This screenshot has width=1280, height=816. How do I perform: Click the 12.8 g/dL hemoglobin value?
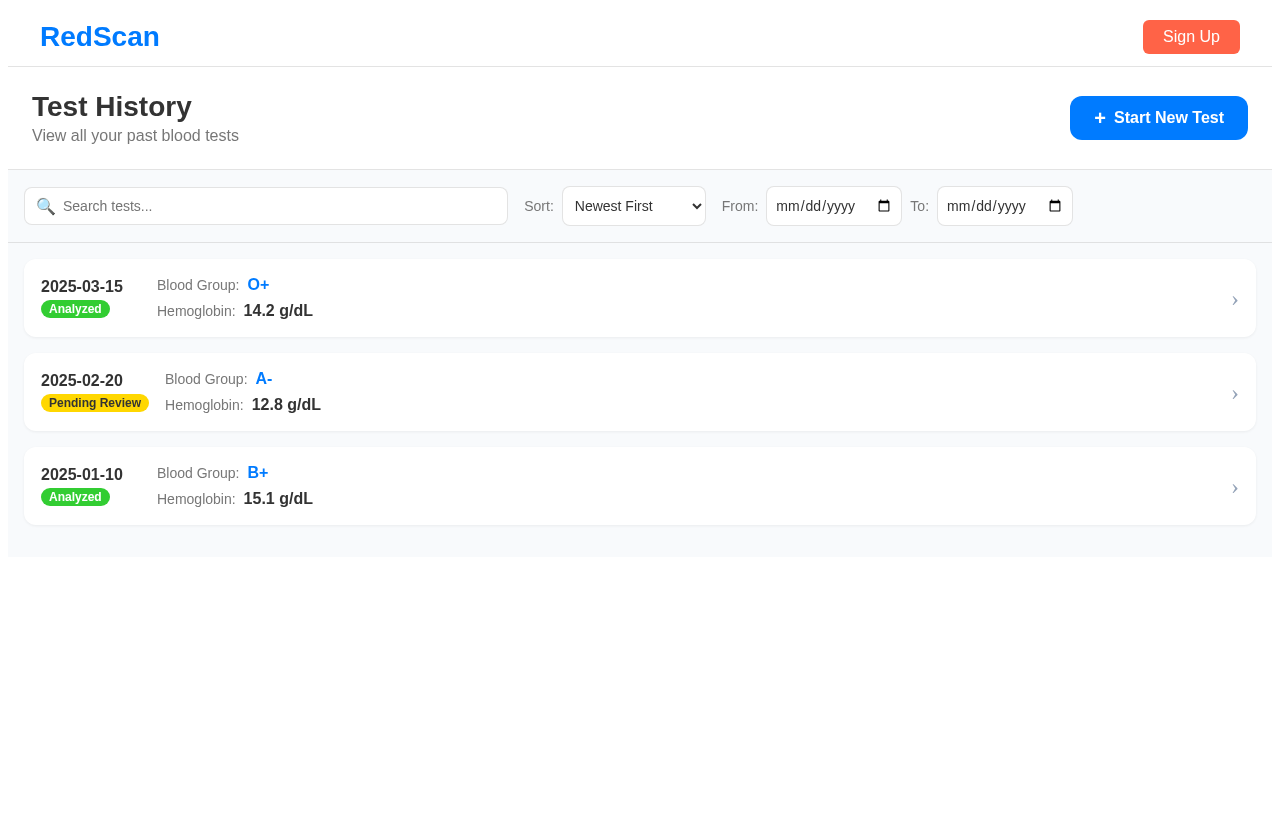tap(286, 405)
